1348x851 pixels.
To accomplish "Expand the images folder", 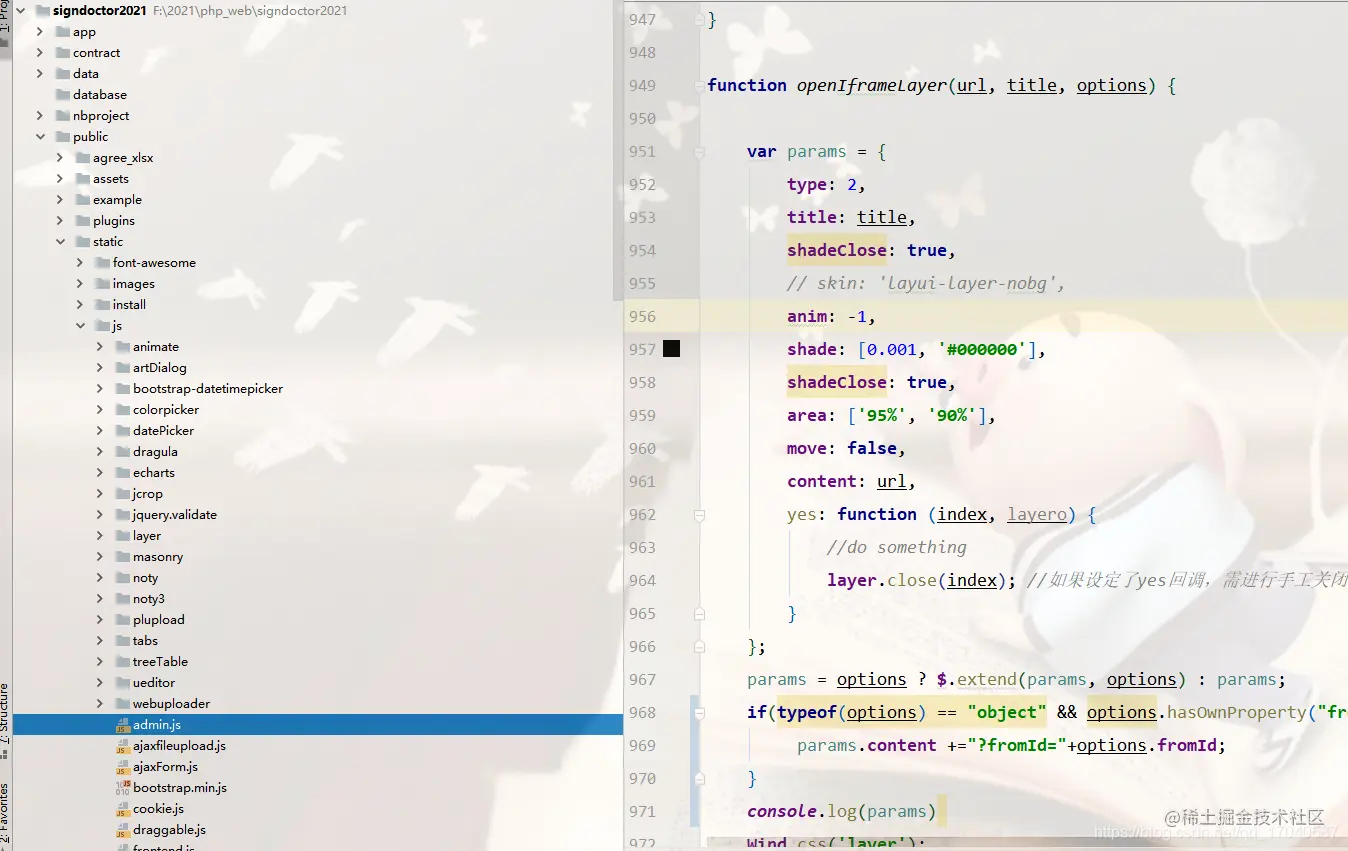I will tap(80, 284).
